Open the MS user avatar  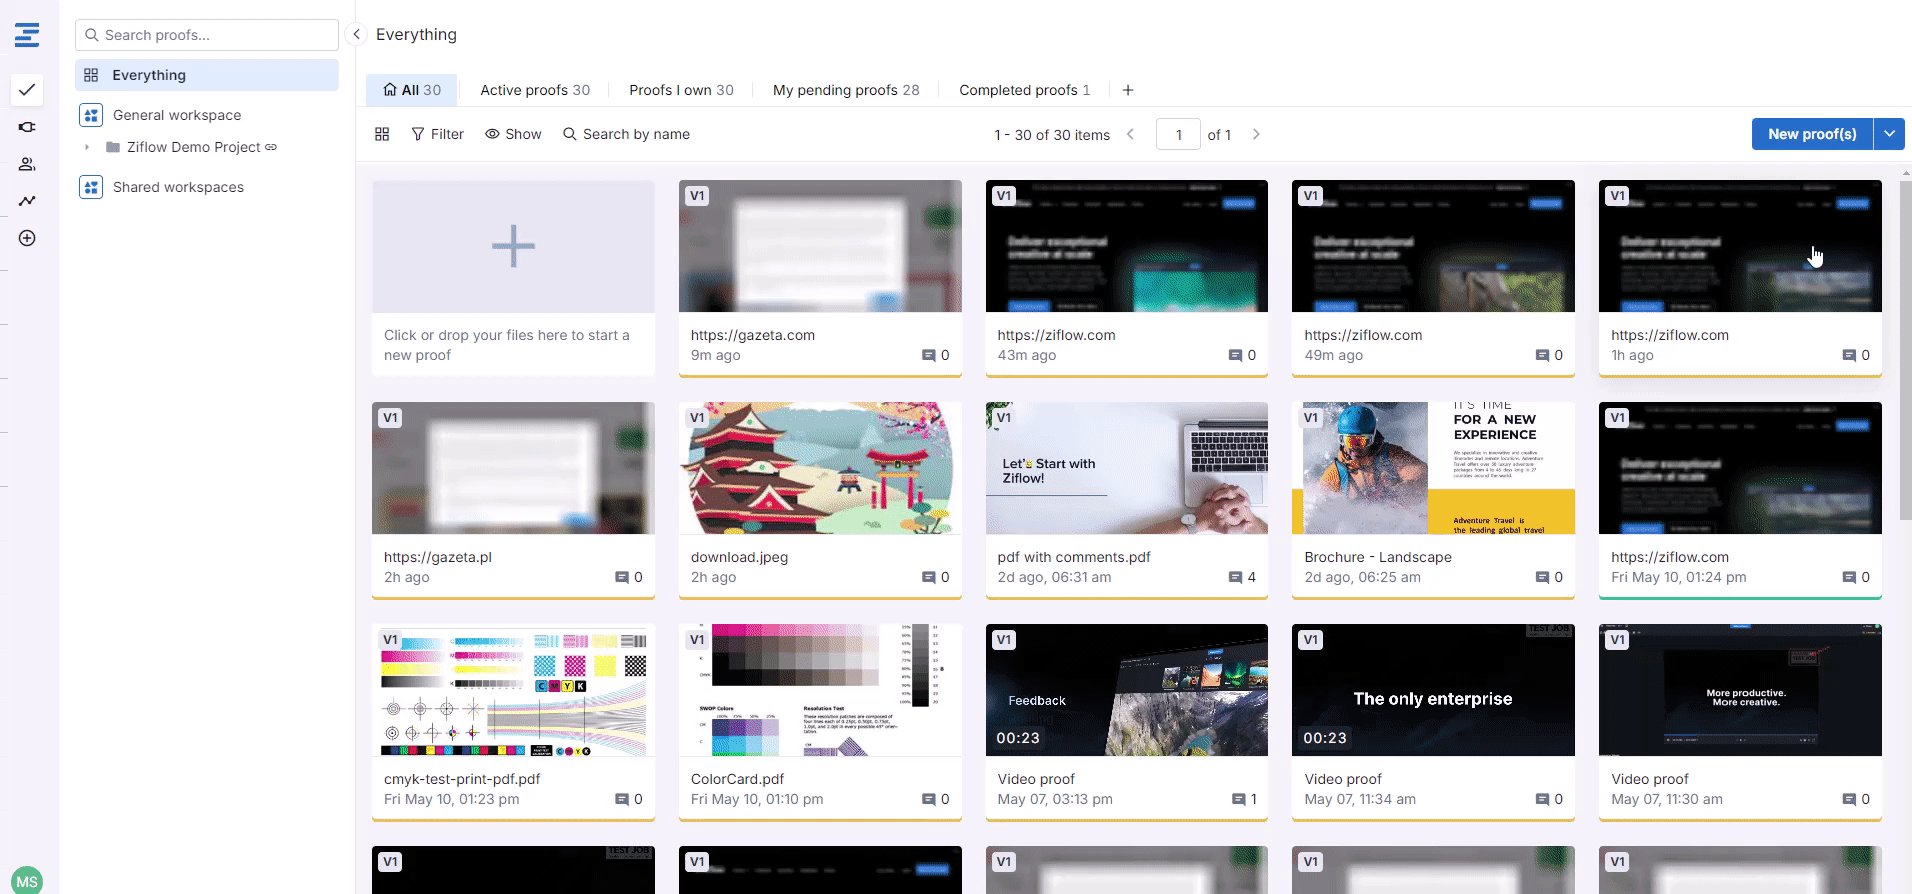click(27, 881)
